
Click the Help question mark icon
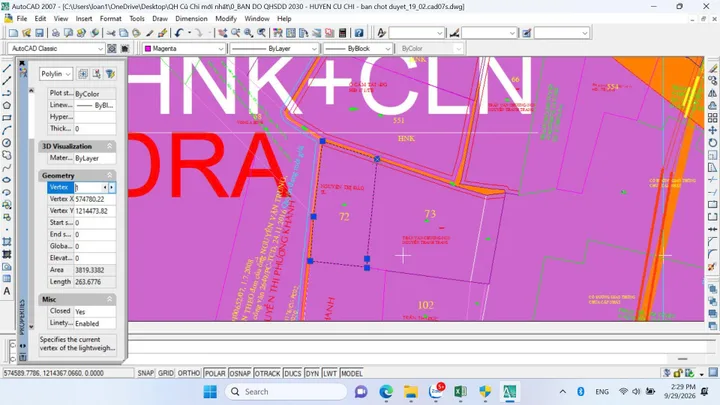tap(359, 33)
